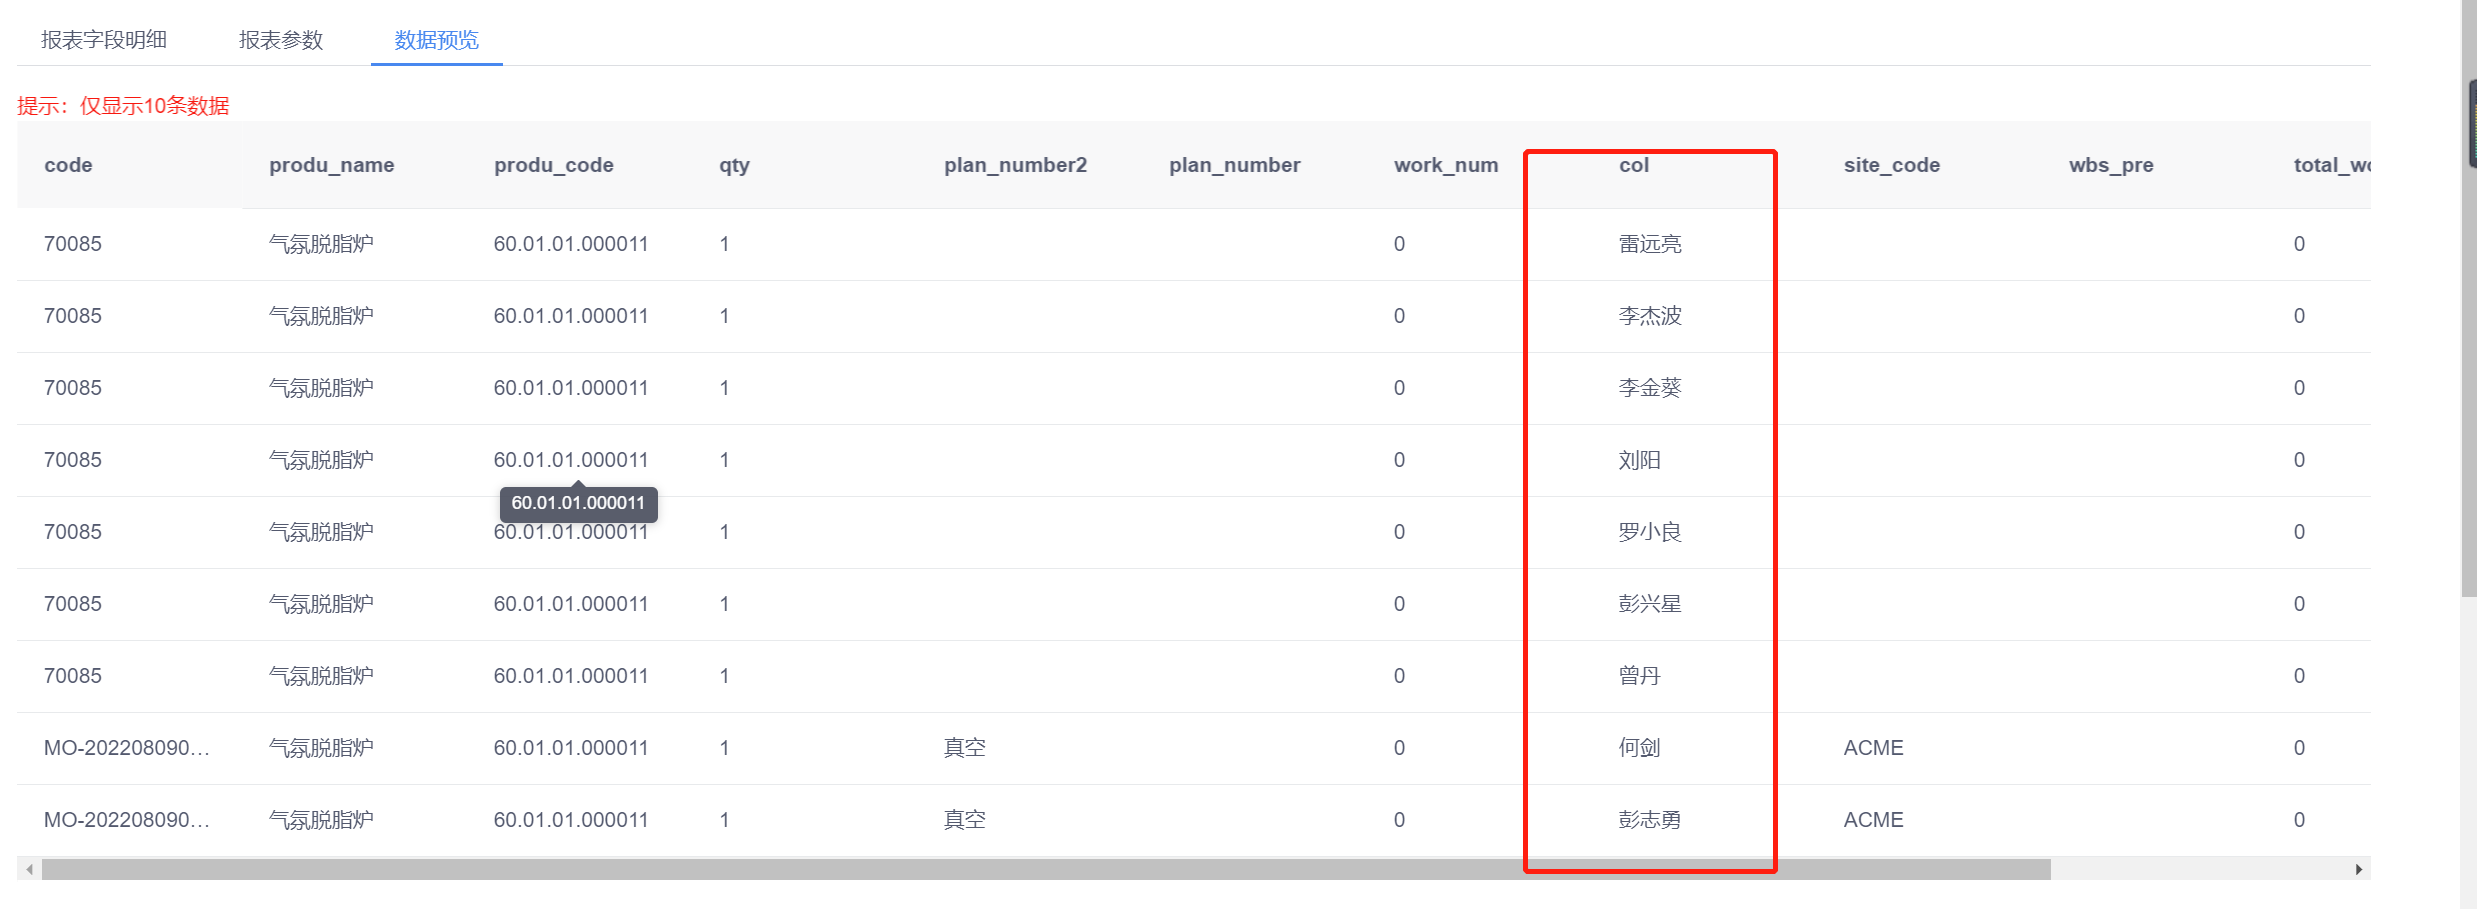Click 真空 in the 何剑 row
The image size is (2477, 909).
pos(965,748)
